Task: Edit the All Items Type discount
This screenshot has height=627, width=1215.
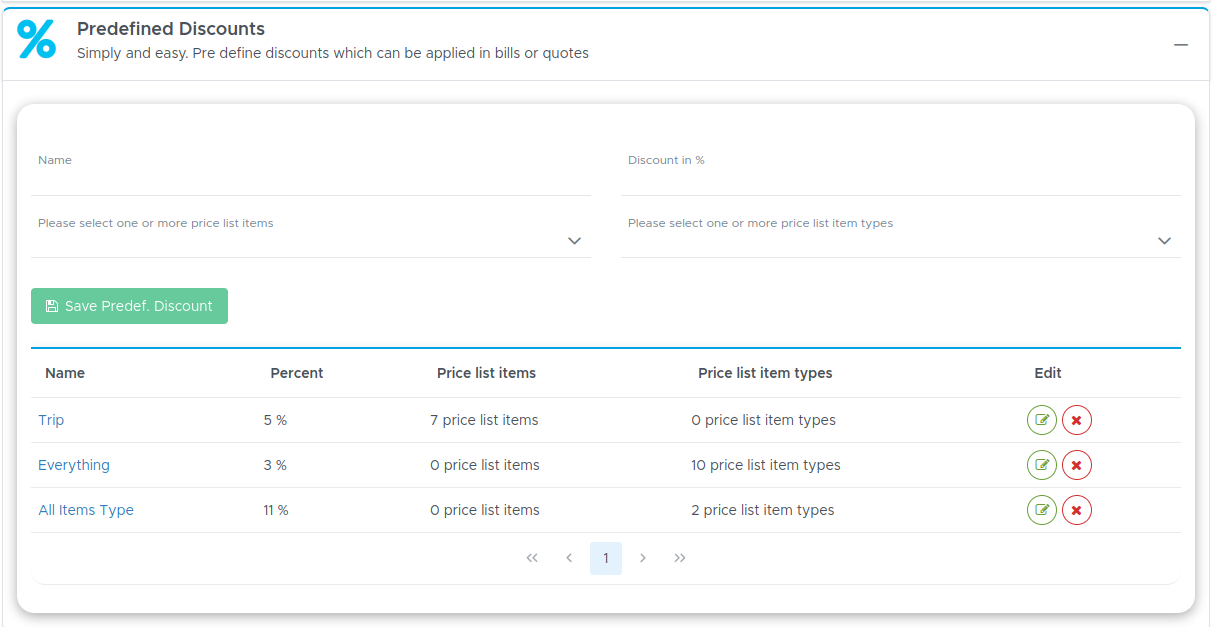Action: point(1042,510)
